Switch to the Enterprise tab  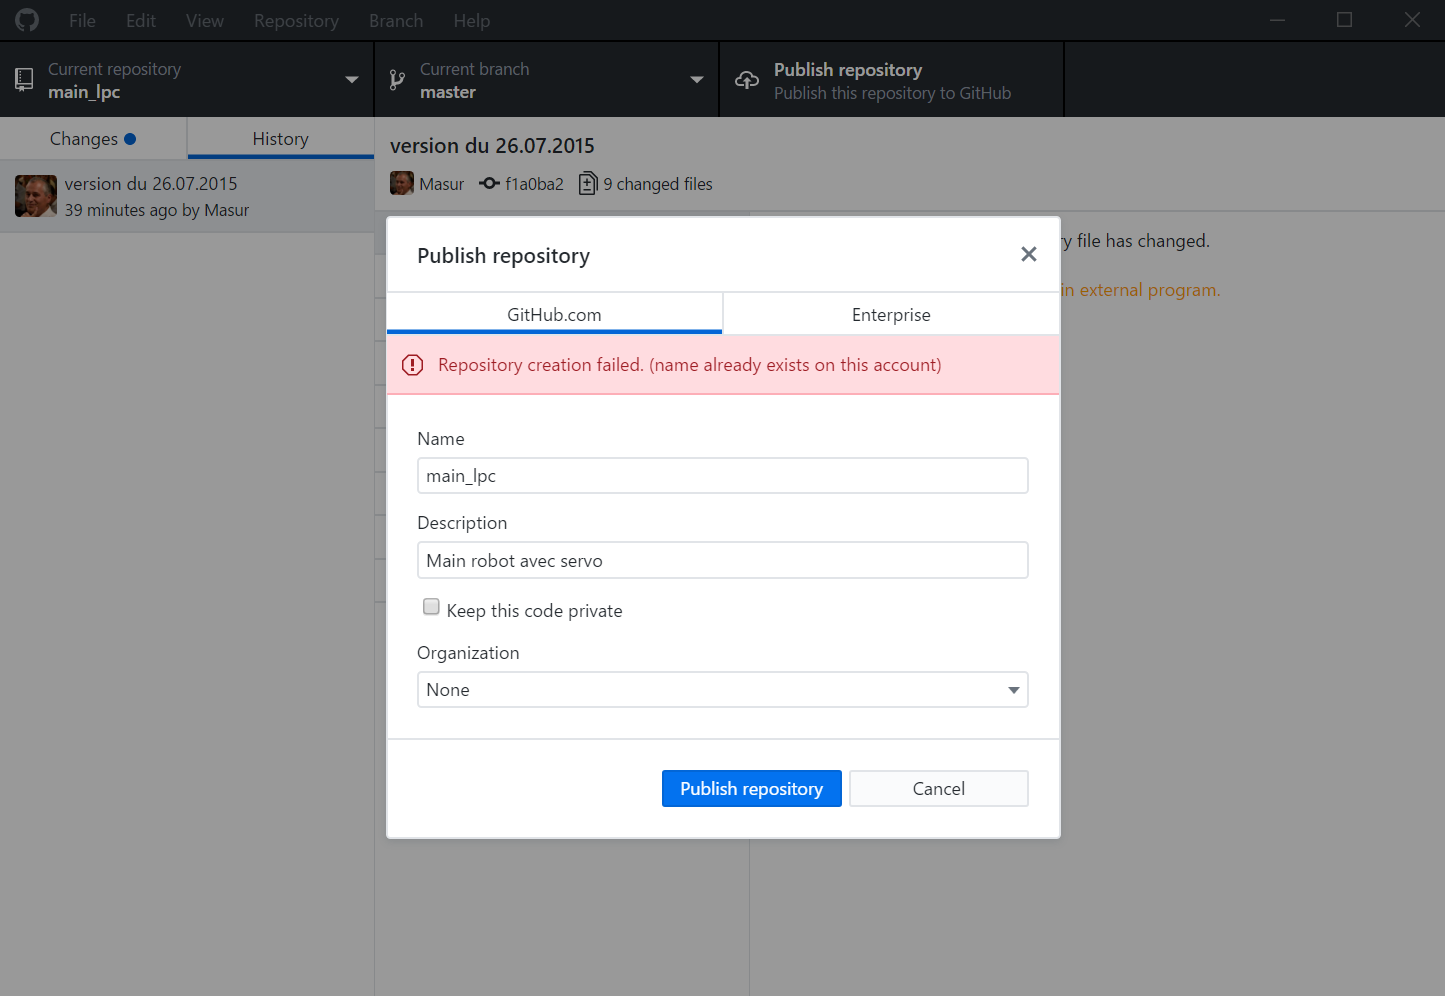891,314
